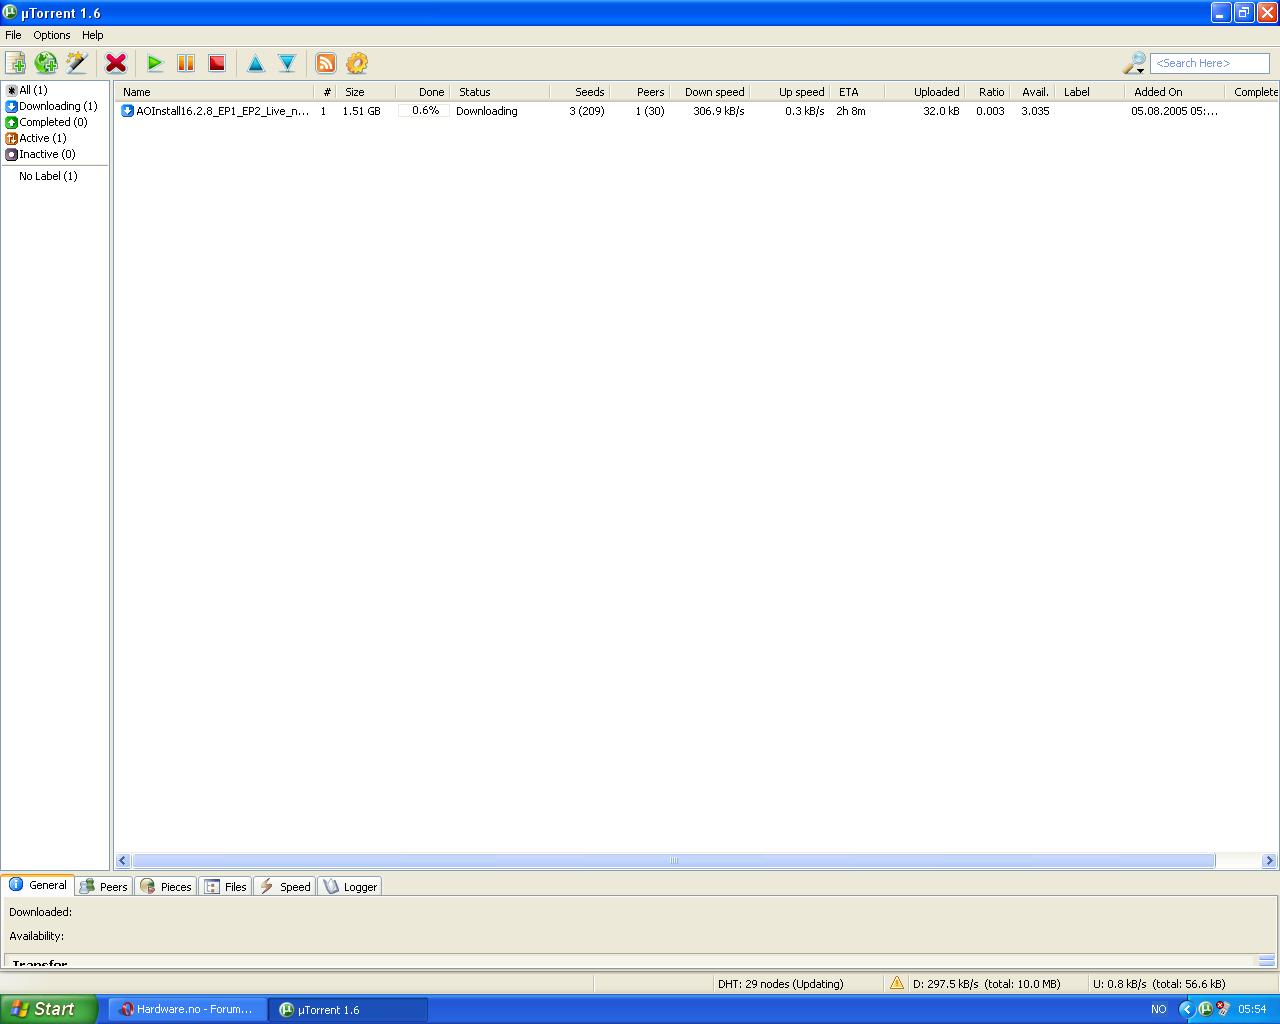The height and width of the screenshot is (1024, 1280).
Task: Switch to the Speed tab
Action: (285, 887)
